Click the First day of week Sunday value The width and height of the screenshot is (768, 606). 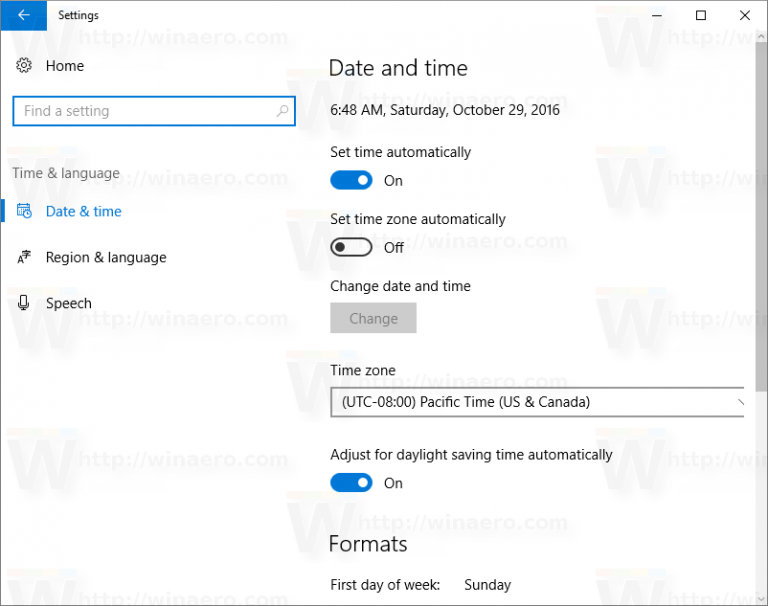pos(487,584)
